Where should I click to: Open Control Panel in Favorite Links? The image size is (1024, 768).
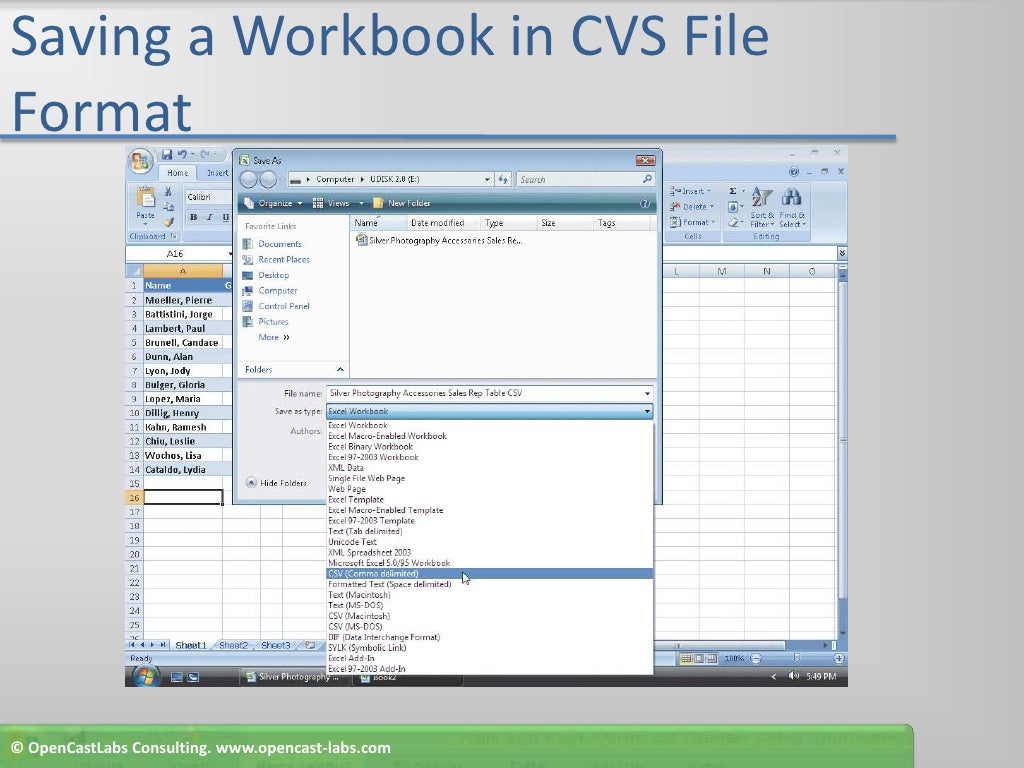[283, 306]
